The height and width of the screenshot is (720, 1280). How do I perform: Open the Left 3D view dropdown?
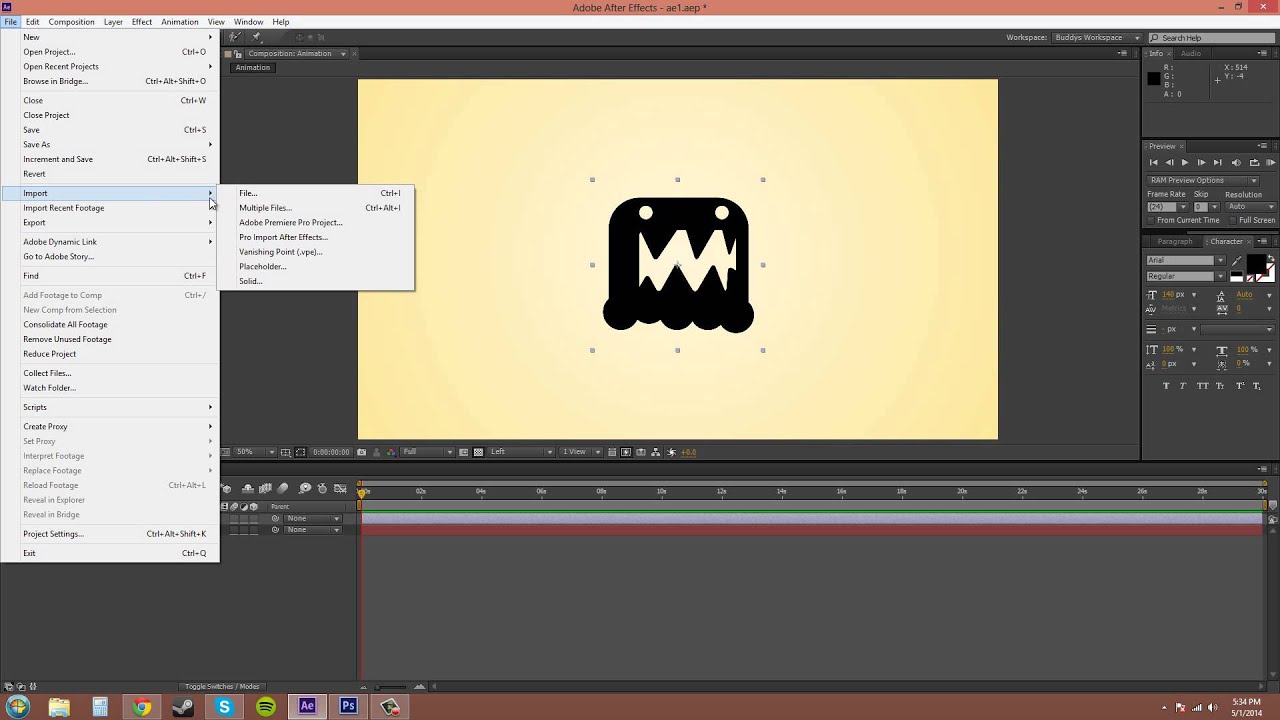point(520,452)
